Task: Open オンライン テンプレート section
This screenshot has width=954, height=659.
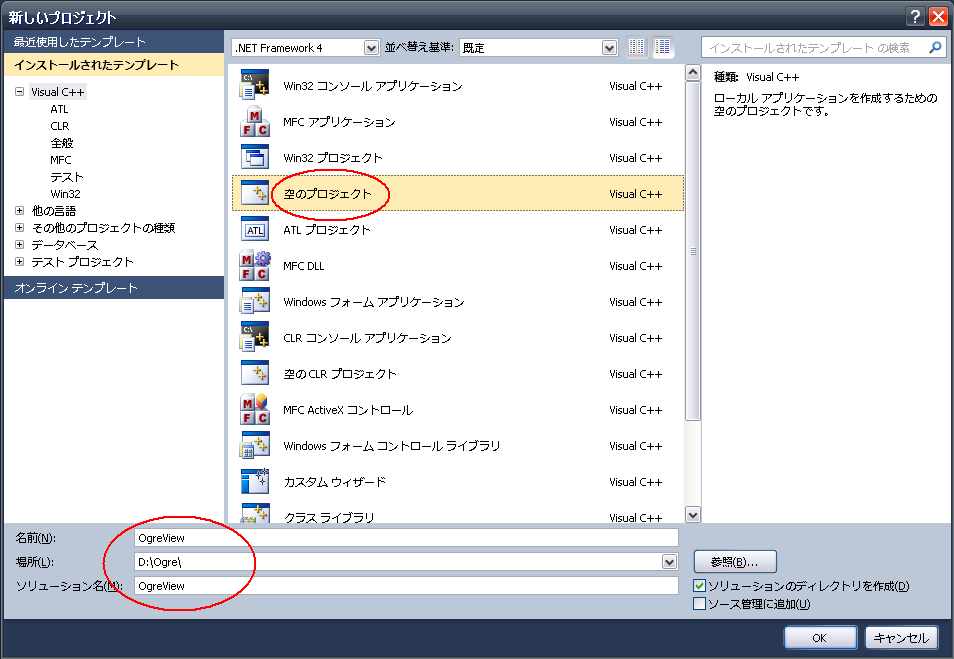Action: tap(114, 287)
